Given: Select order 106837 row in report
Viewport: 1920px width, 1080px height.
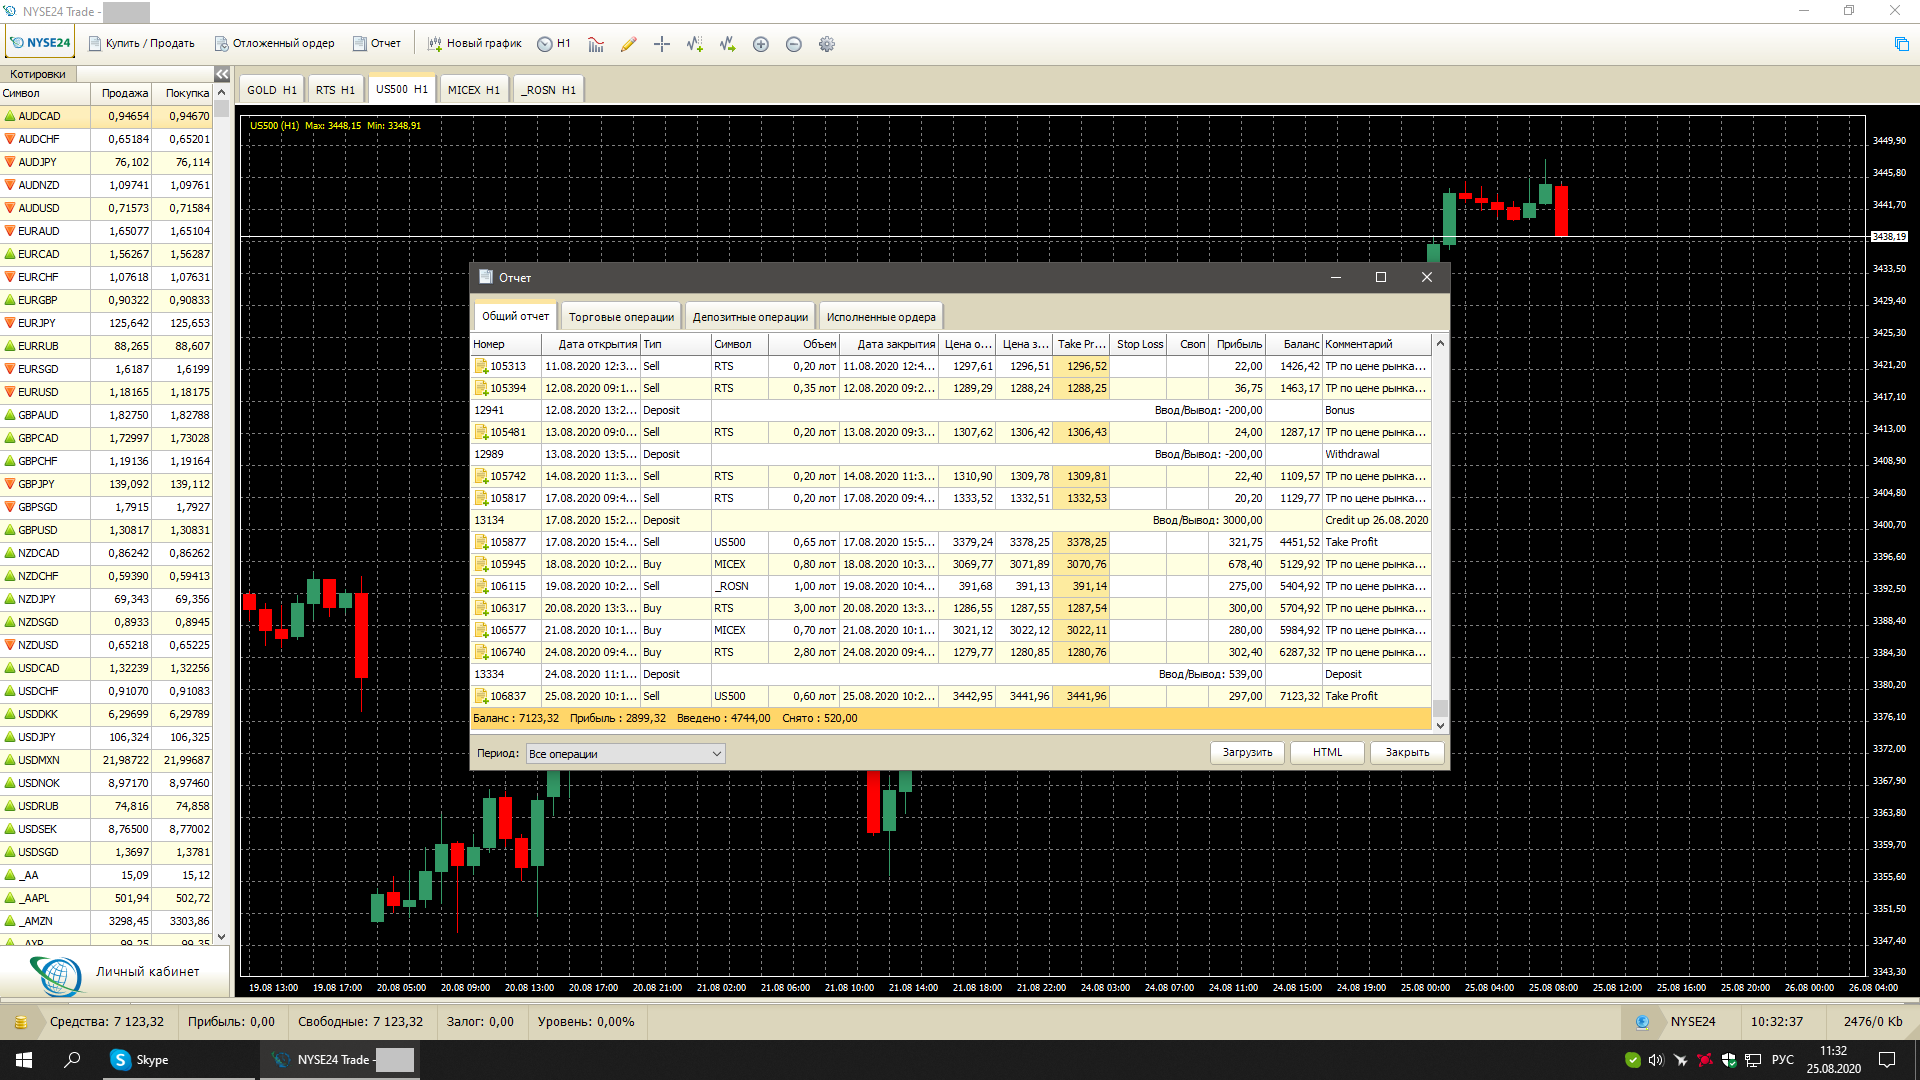Looking at the screenshot, I should pos(951,697).
